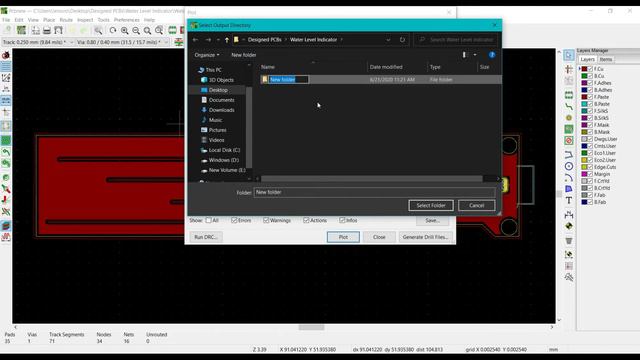Open the Inspect menu
Screen dimensions: 640x360
(x=85, y=20)
